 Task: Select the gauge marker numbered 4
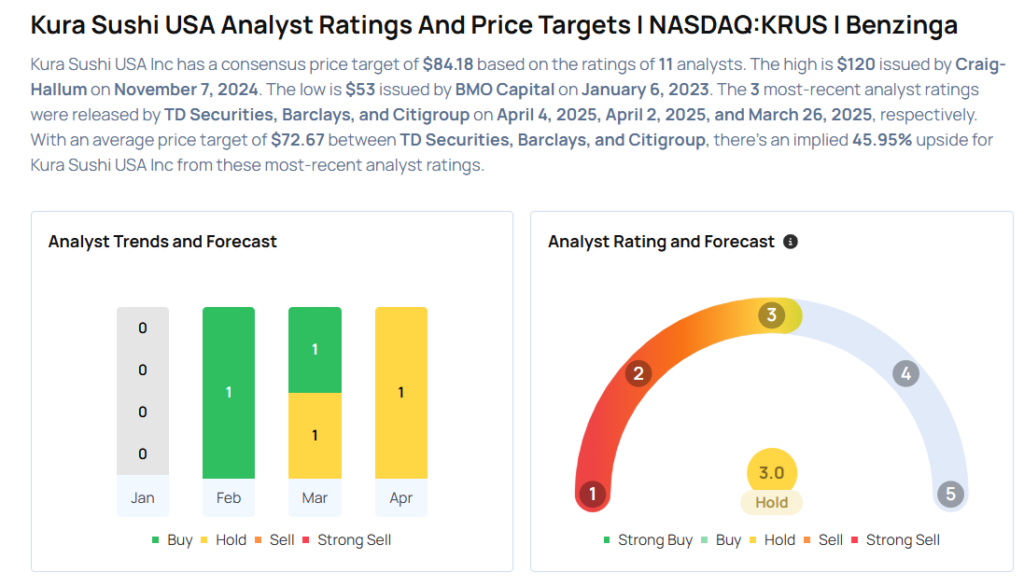point(906,374)
